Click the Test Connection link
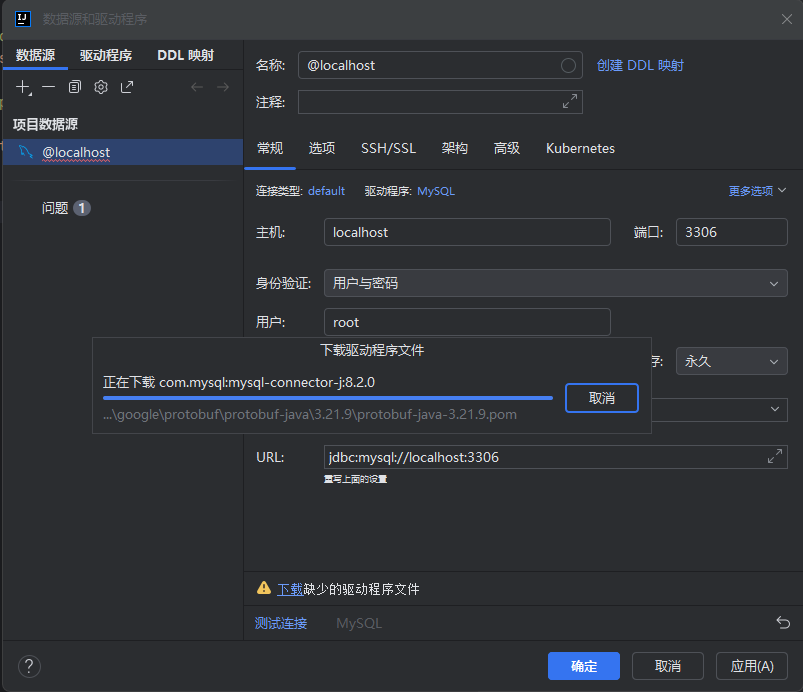Screen dimensions: 803x692 click(x=281, y=623)
